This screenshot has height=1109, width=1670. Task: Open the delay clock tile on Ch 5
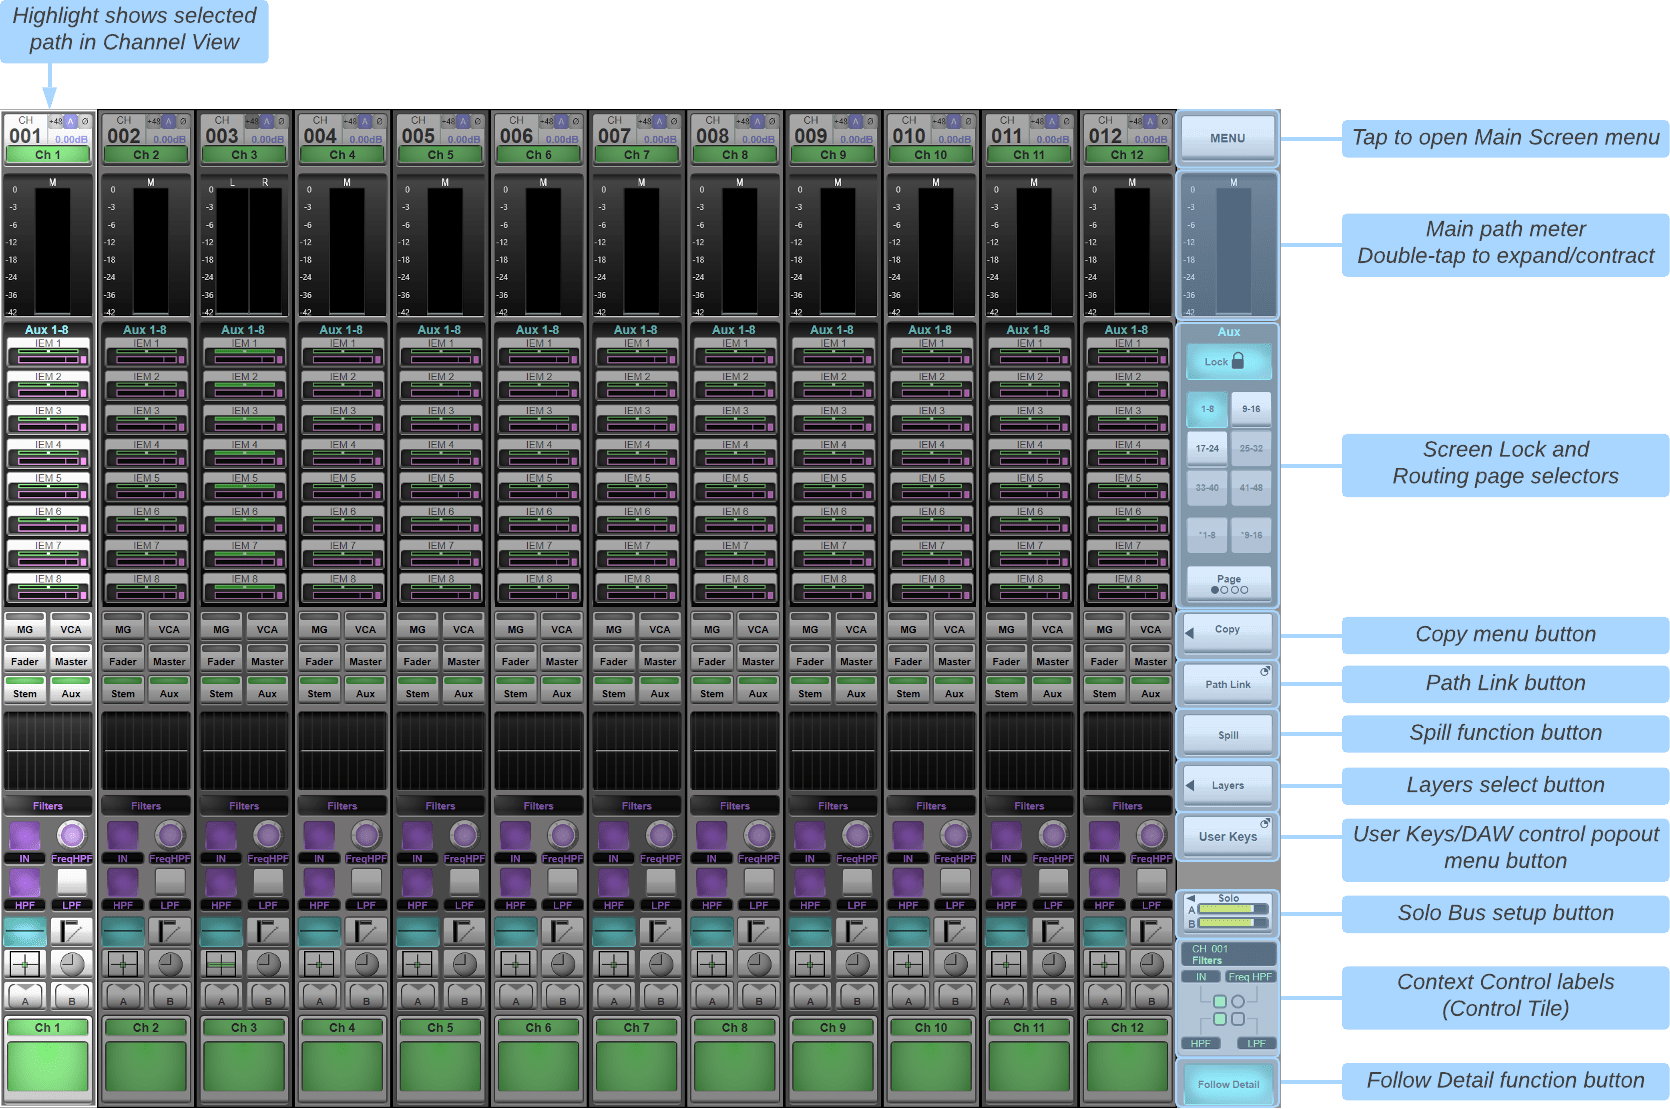coord(464,964)
